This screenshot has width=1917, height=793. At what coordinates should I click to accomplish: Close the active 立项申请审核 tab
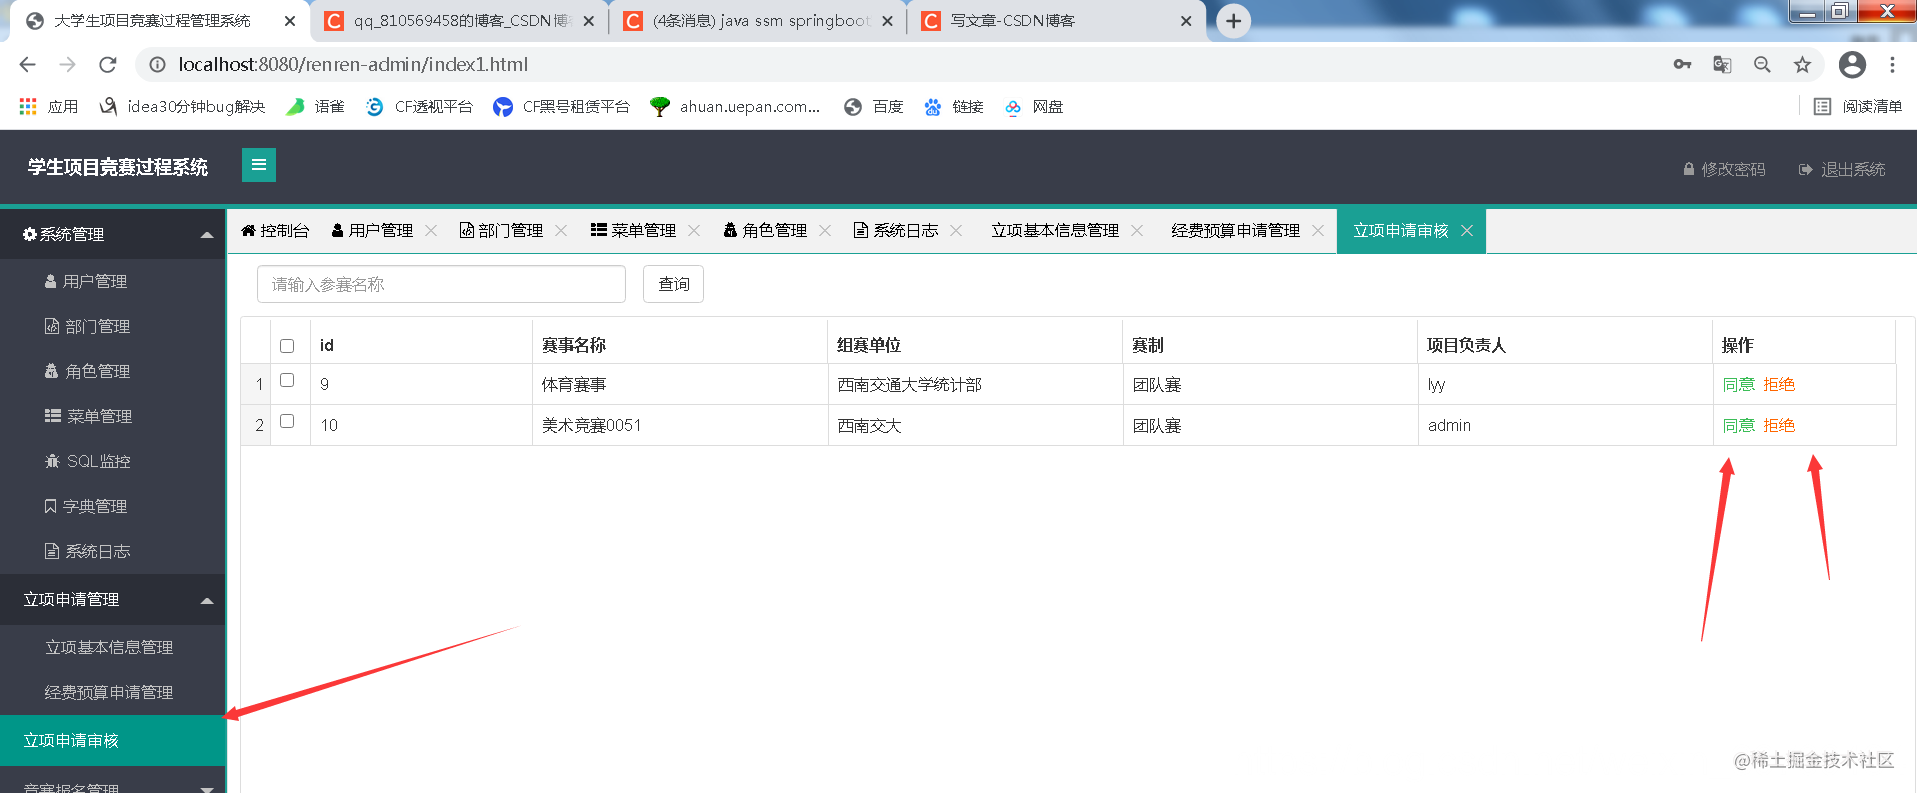pos(1467,230)
